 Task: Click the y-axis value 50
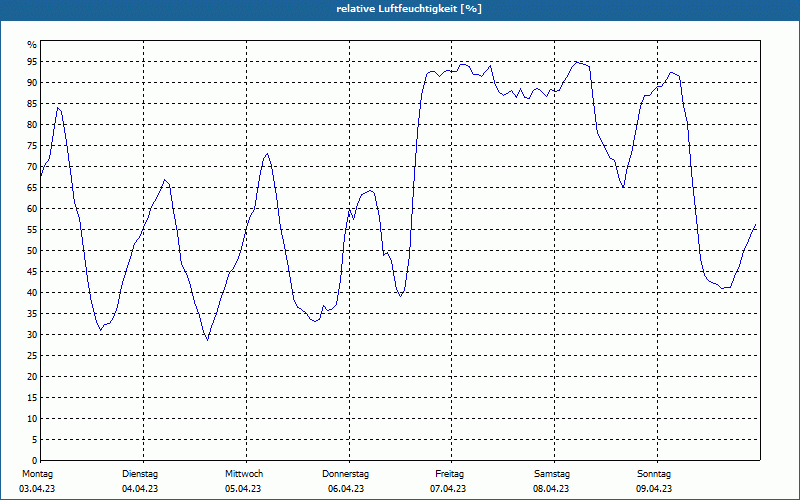click(32, 251)
